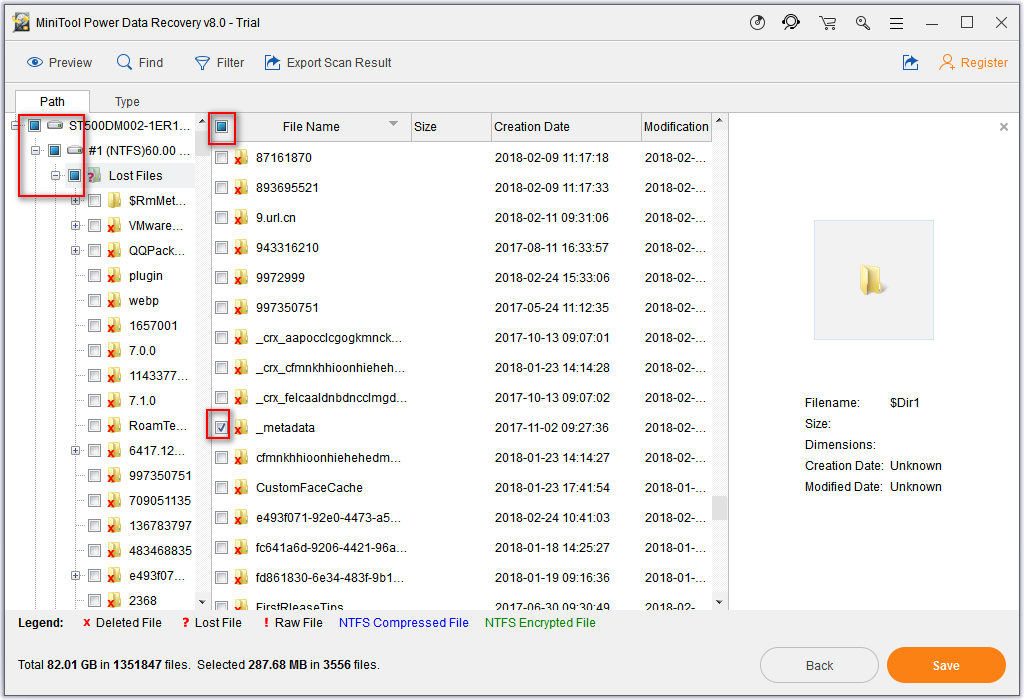Select the RoamTe... folder in tree

pos(158,426)
